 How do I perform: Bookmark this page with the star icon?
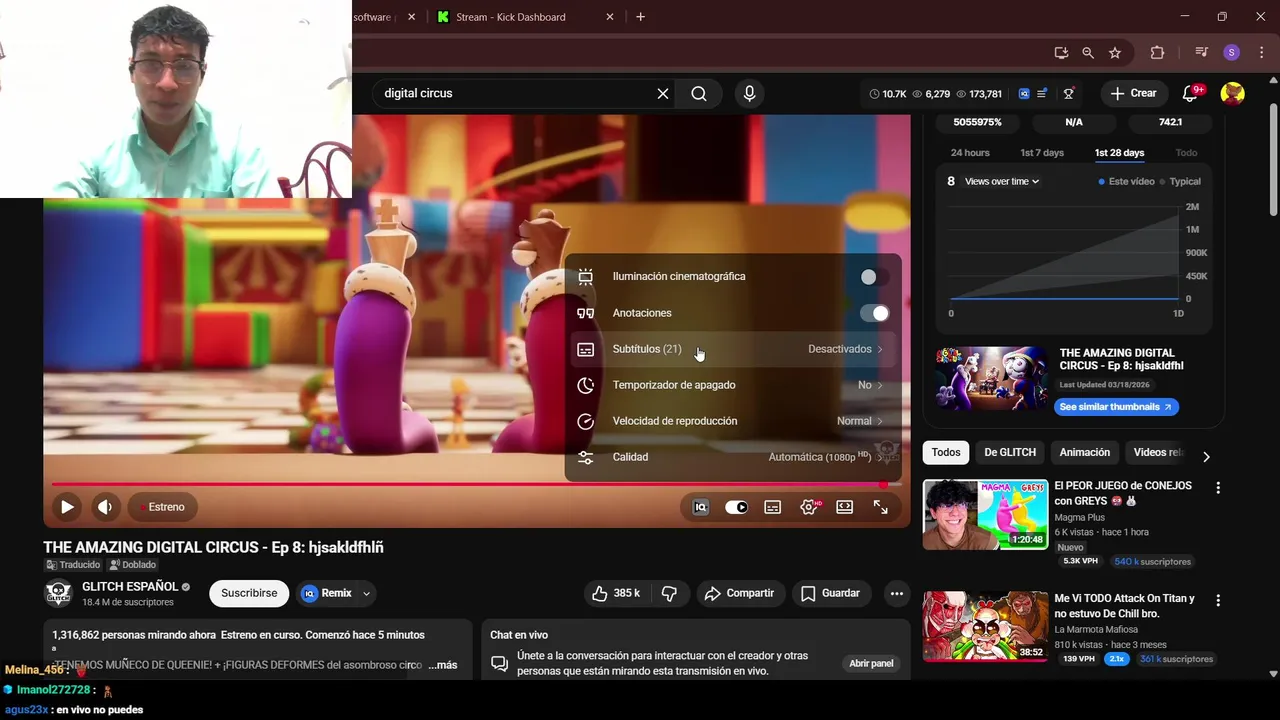coord(1115,53)
